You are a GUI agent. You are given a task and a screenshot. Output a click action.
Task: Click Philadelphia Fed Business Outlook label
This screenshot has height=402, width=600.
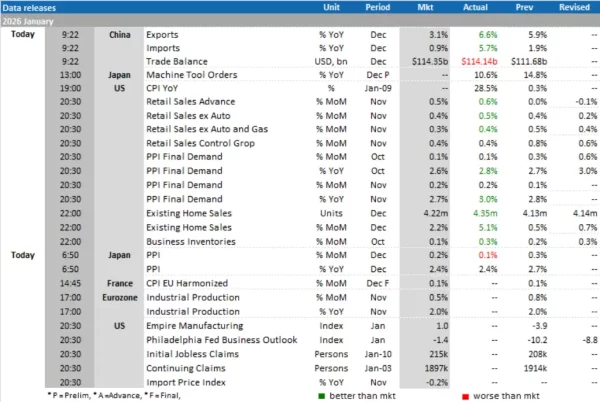coord(213,338)
